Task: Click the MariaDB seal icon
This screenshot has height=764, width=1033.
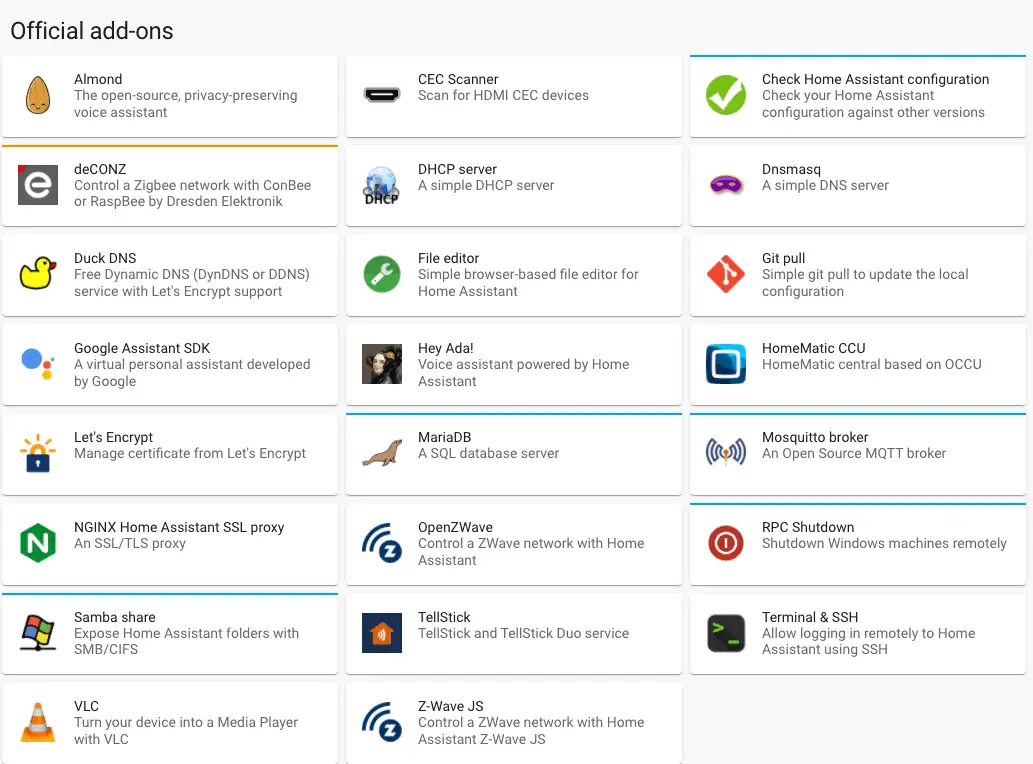Action: click(382, 454)
